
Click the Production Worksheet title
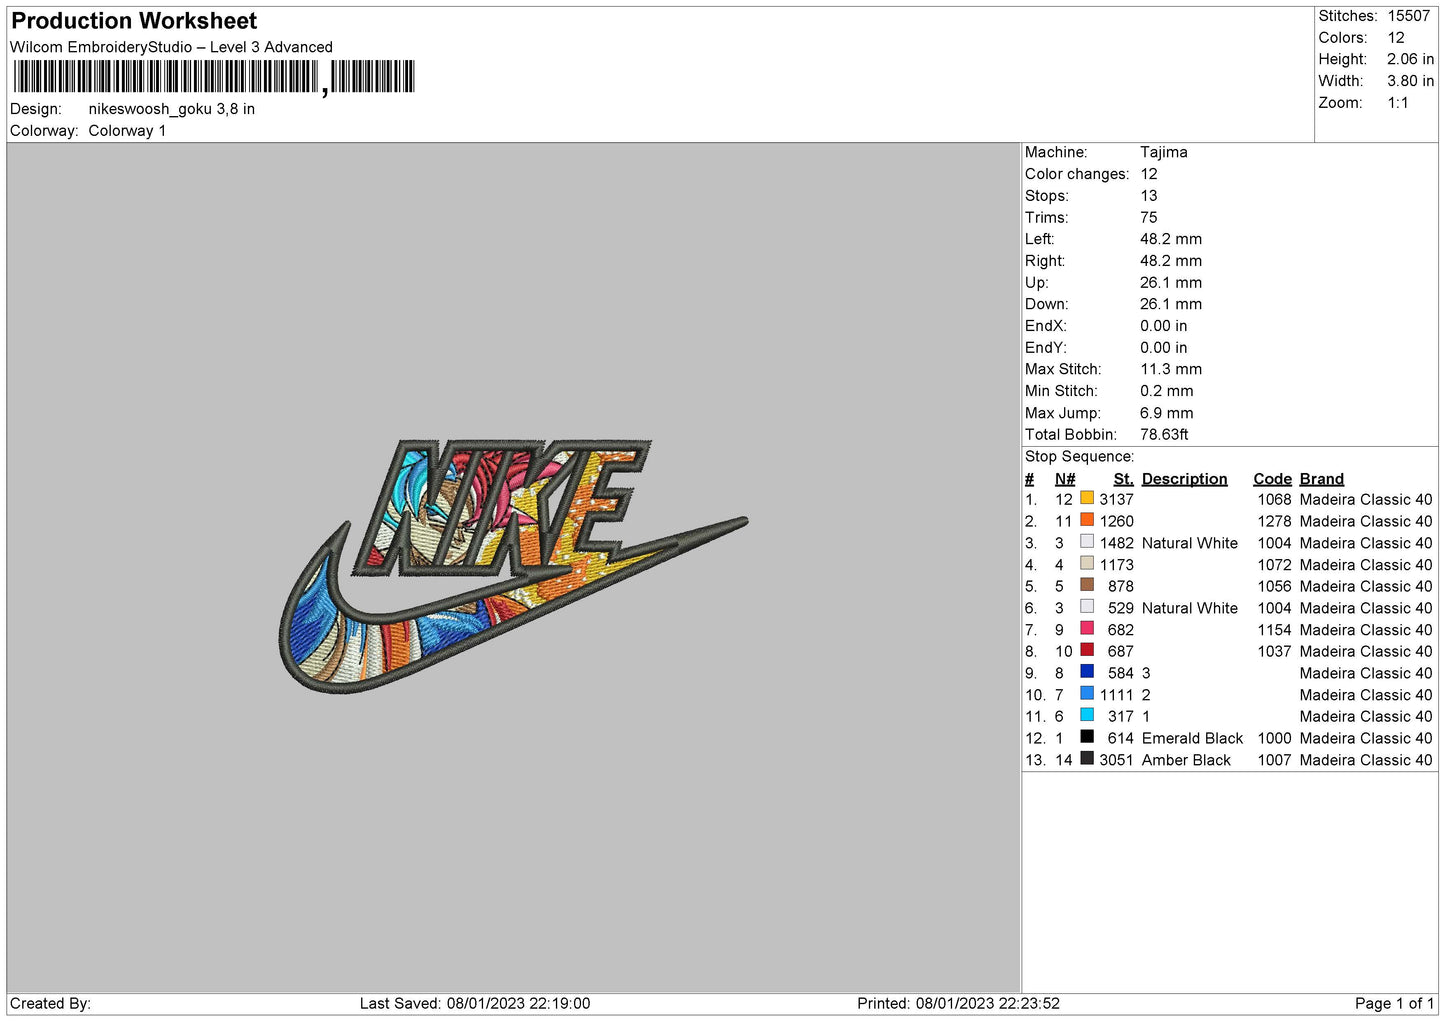(134, 21)
